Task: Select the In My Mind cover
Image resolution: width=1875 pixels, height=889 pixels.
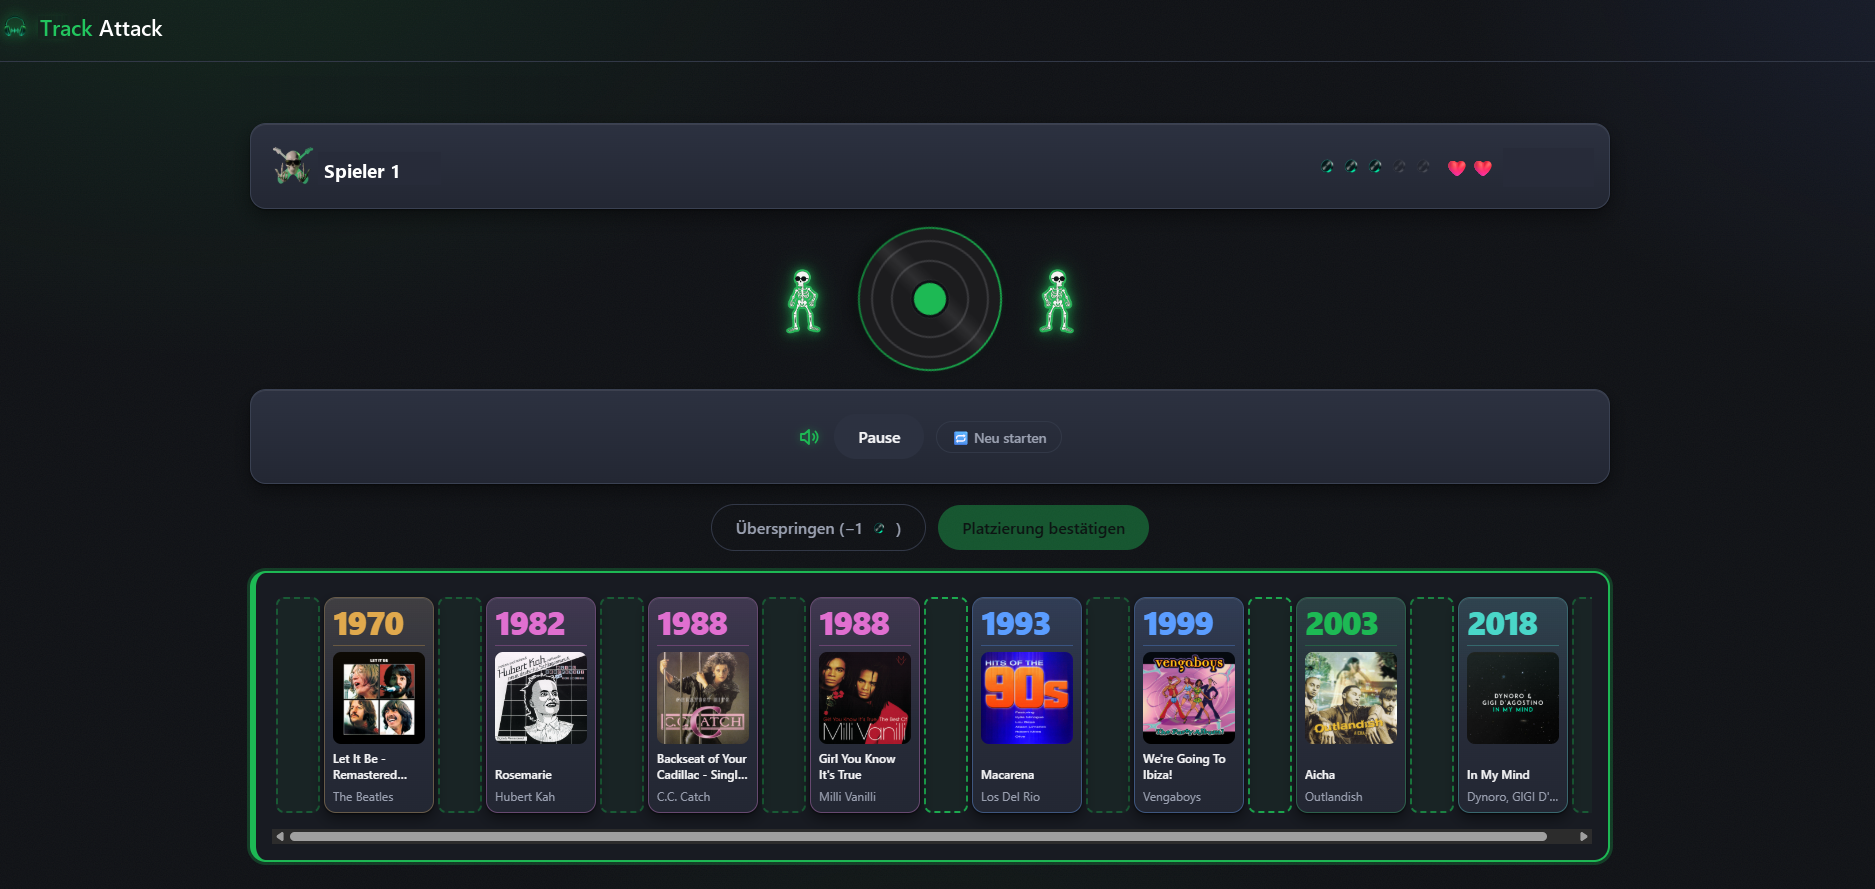Action: click(1513, 698)
